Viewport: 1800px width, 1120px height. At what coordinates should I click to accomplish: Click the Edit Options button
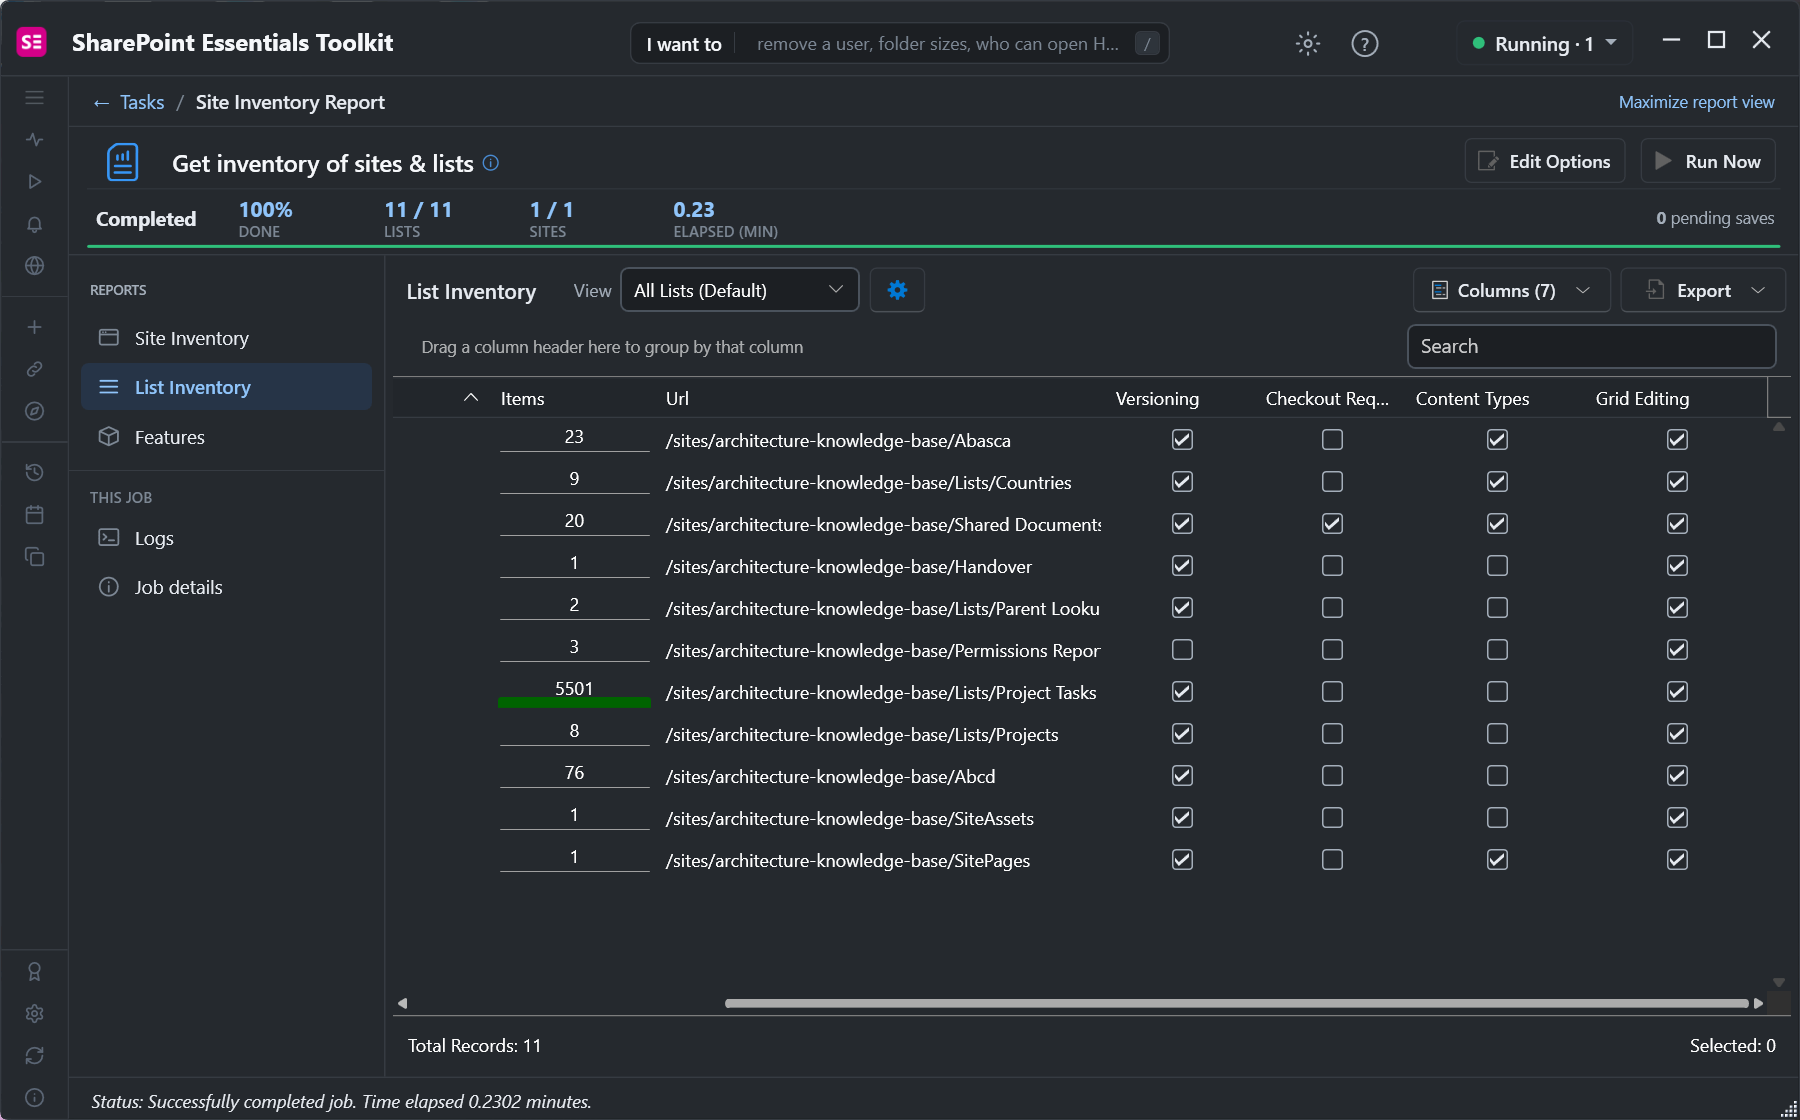click(x=1545, y=161)
